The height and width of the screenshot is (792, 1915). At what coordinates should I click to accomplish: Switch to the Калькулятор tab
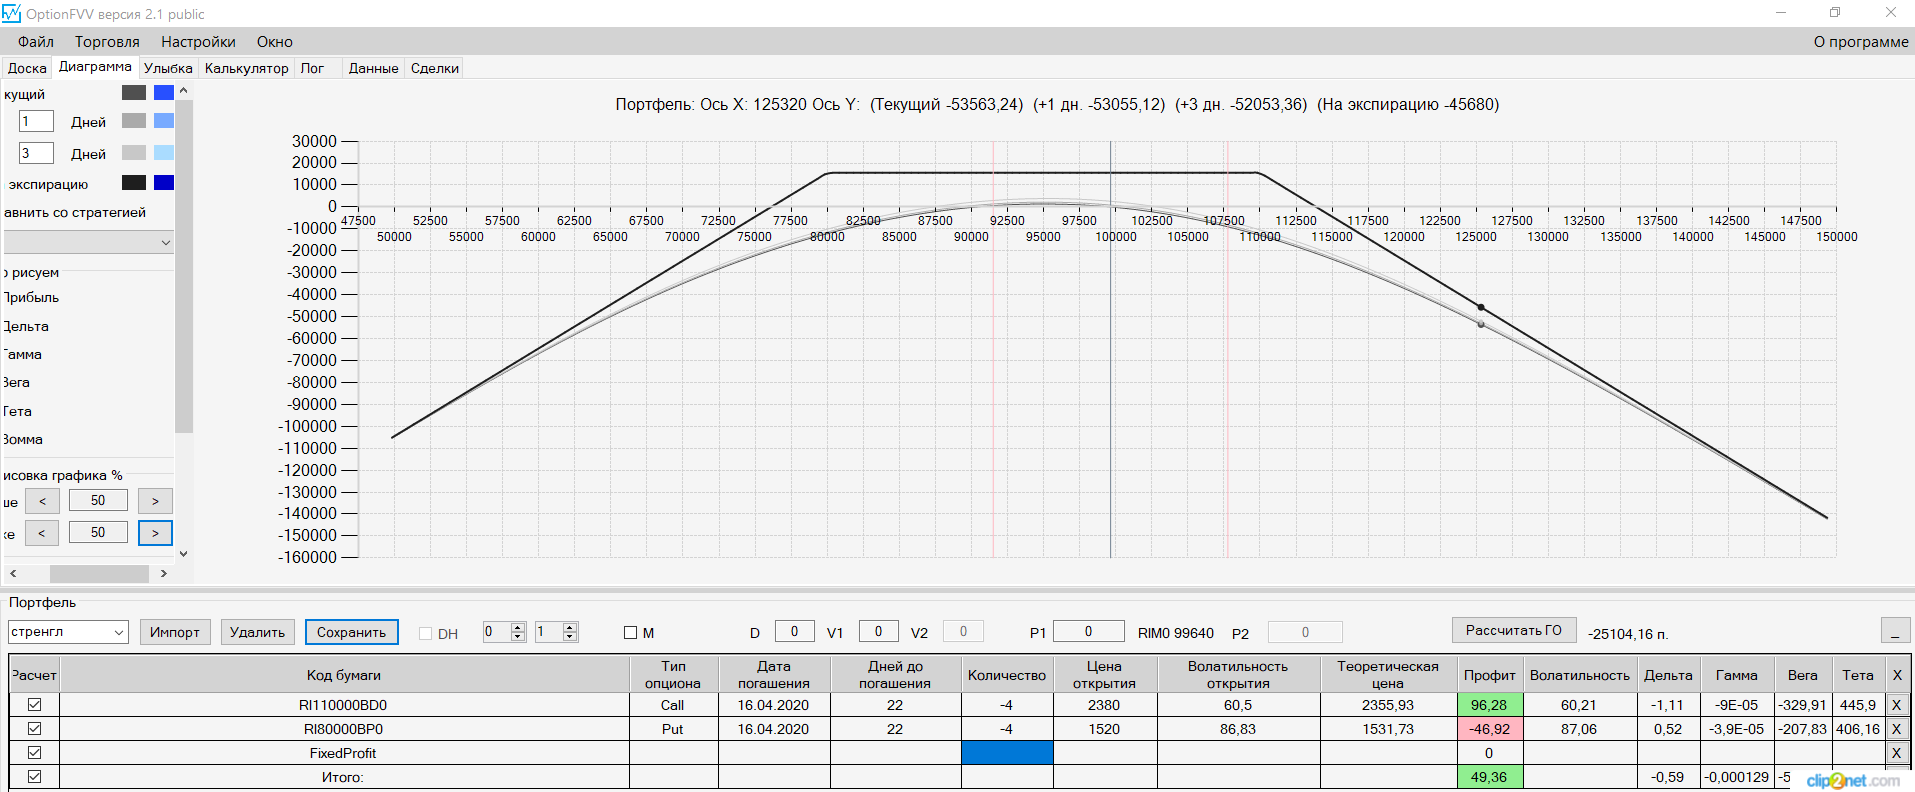click(246, 68)
